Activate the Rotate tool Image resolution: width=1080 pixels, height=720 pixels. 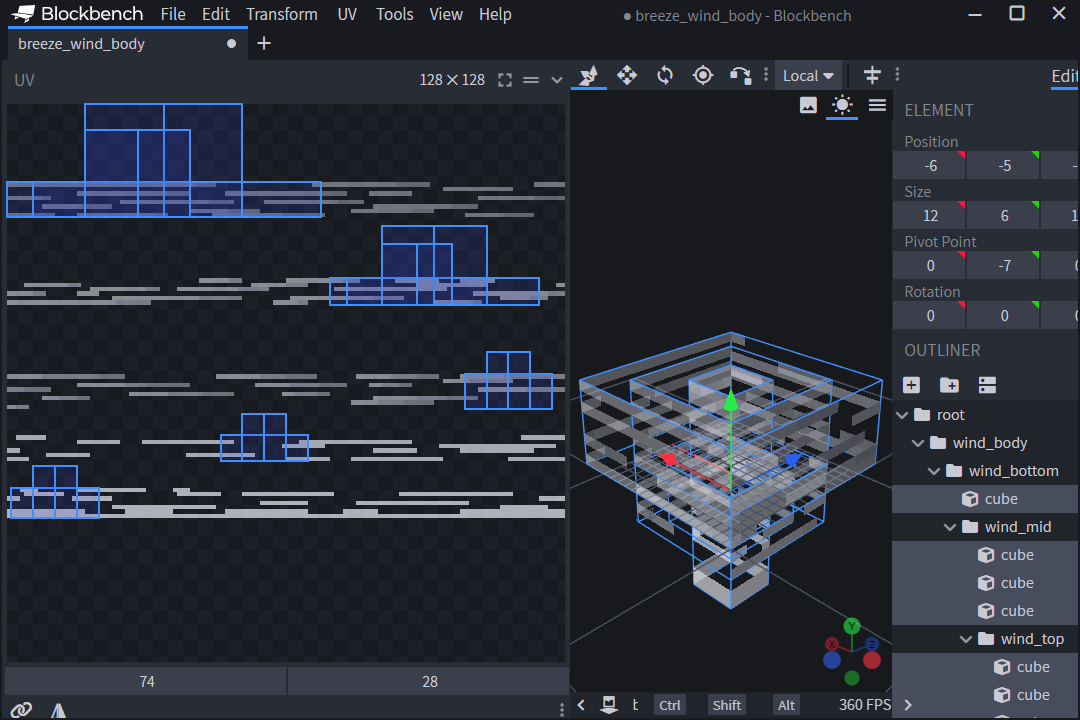665,75
